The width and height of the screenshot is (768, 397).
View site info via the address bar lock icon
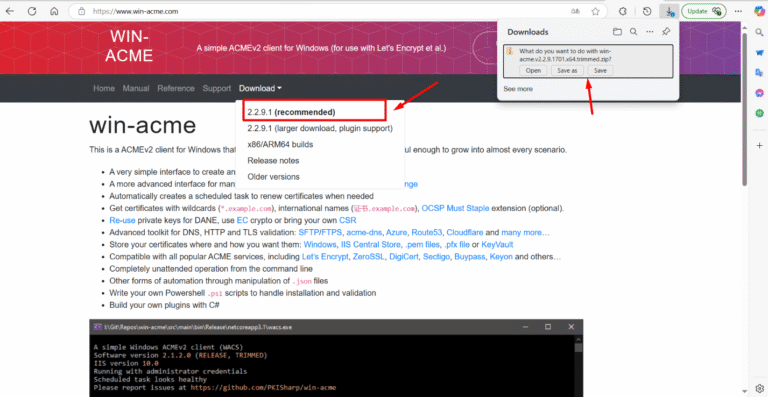tap(82, 11)
